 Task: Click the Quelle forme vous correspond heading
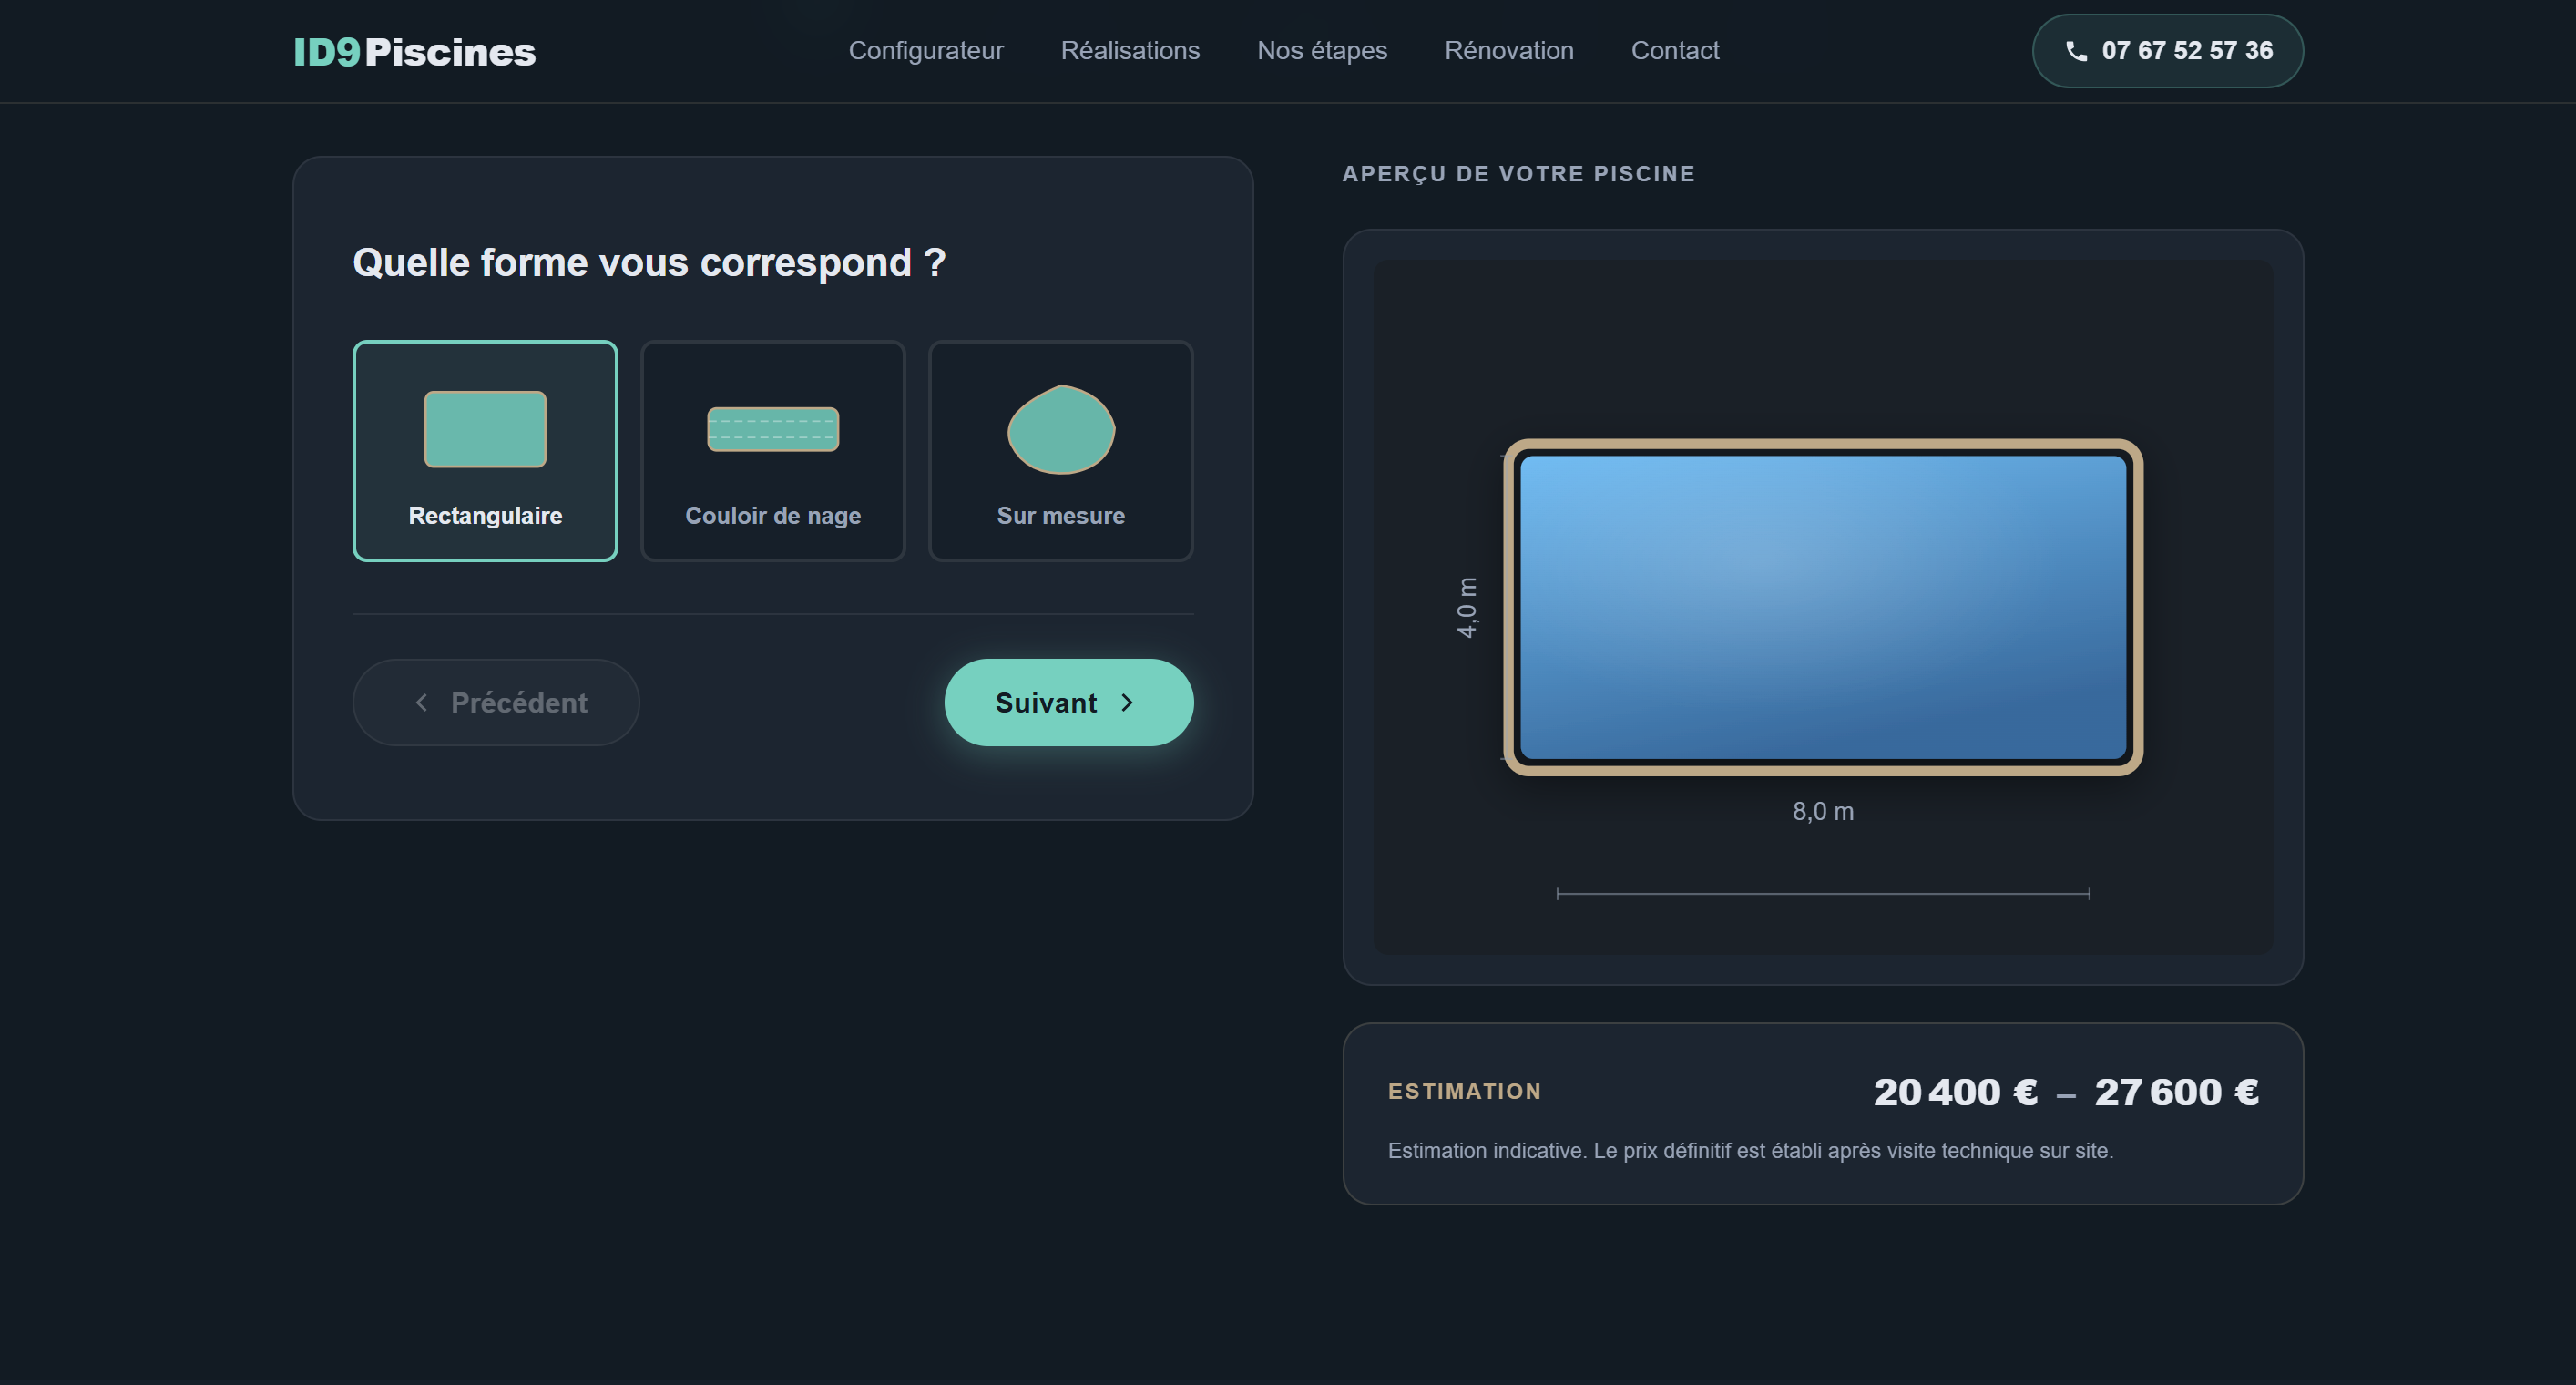(x=649, y=263)
